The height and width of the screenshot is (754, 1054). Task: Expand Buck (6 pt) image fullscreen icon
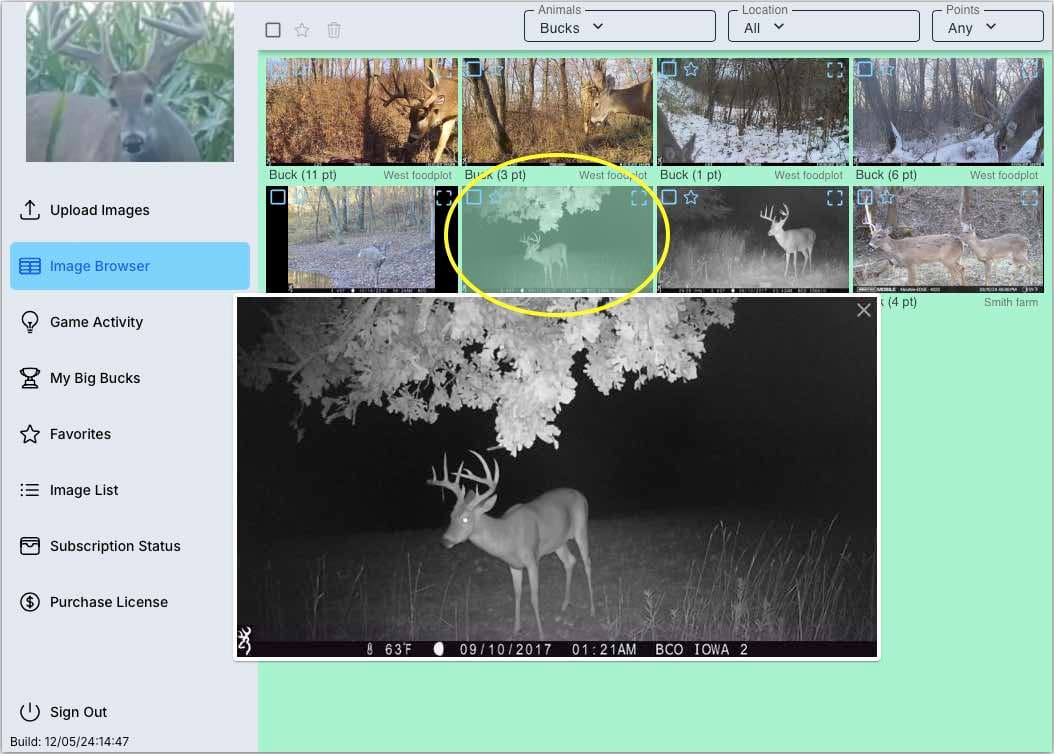pyautogui.click(x=1030, y=69)
